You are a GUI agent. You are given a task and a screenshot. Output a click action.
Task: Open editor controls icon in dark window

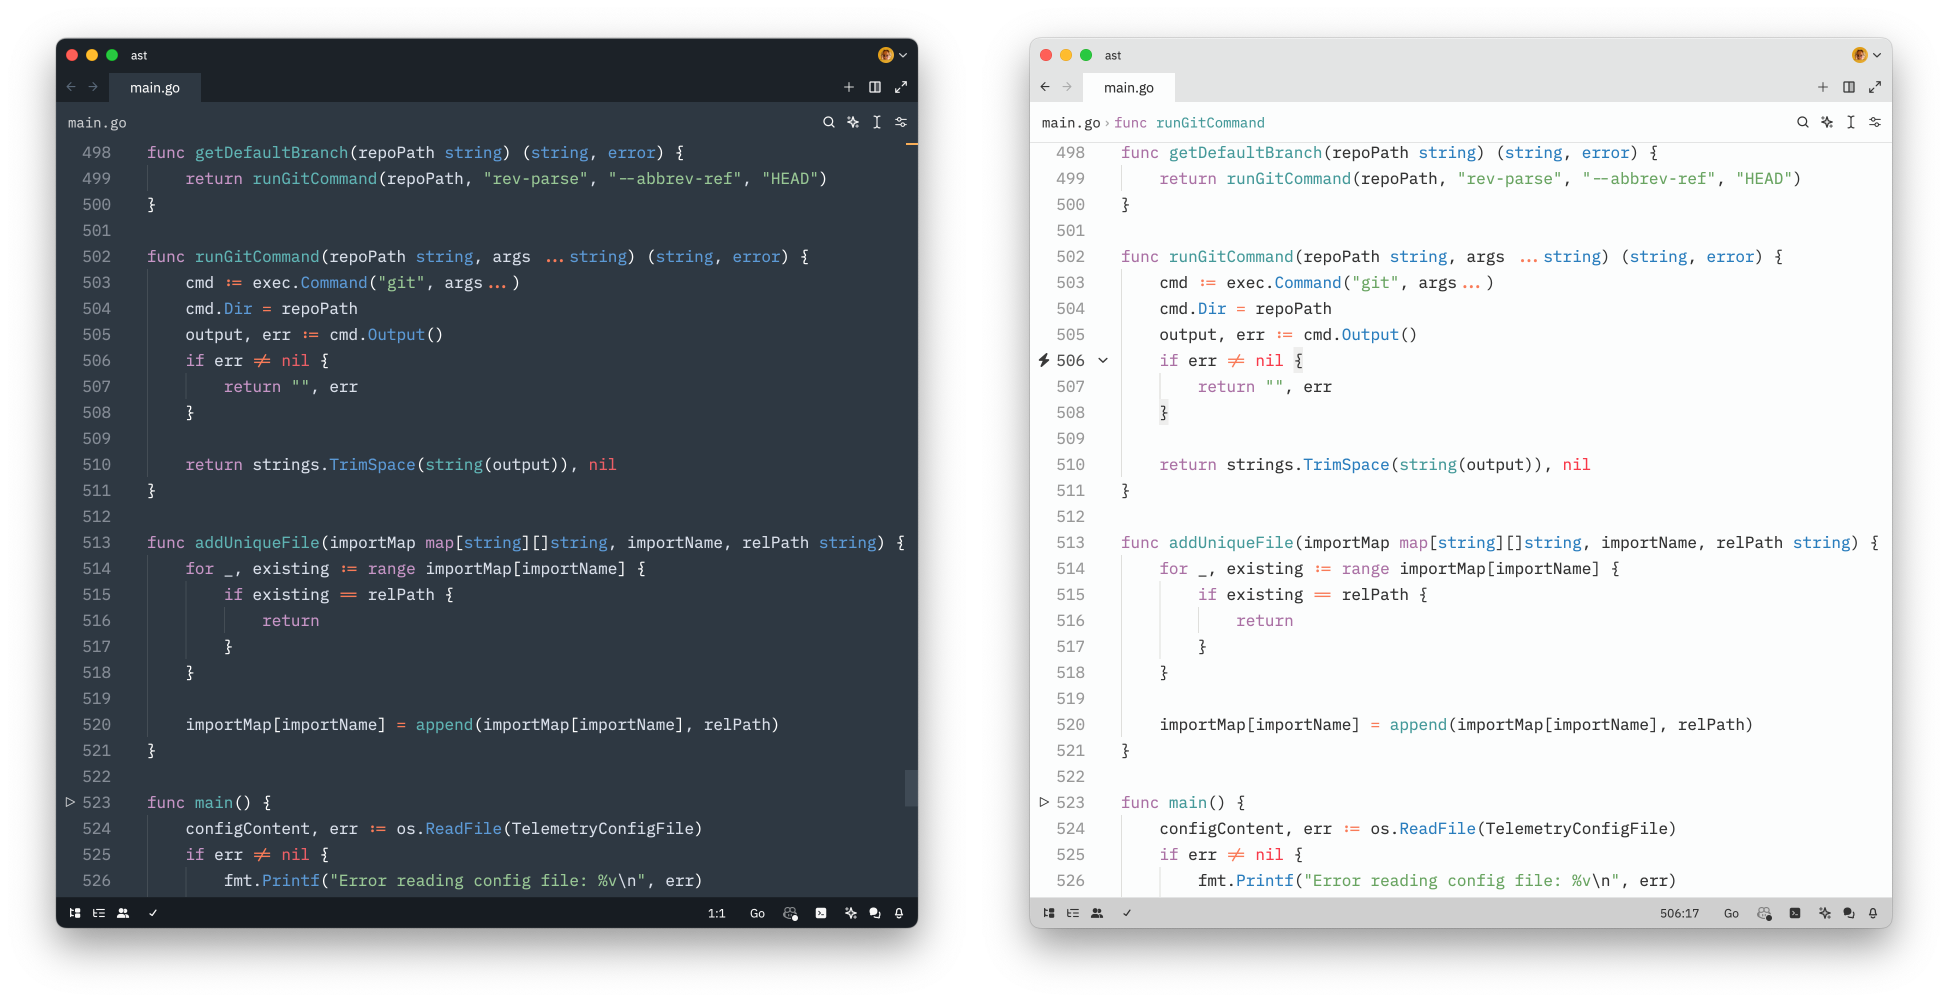pos(901,122)
